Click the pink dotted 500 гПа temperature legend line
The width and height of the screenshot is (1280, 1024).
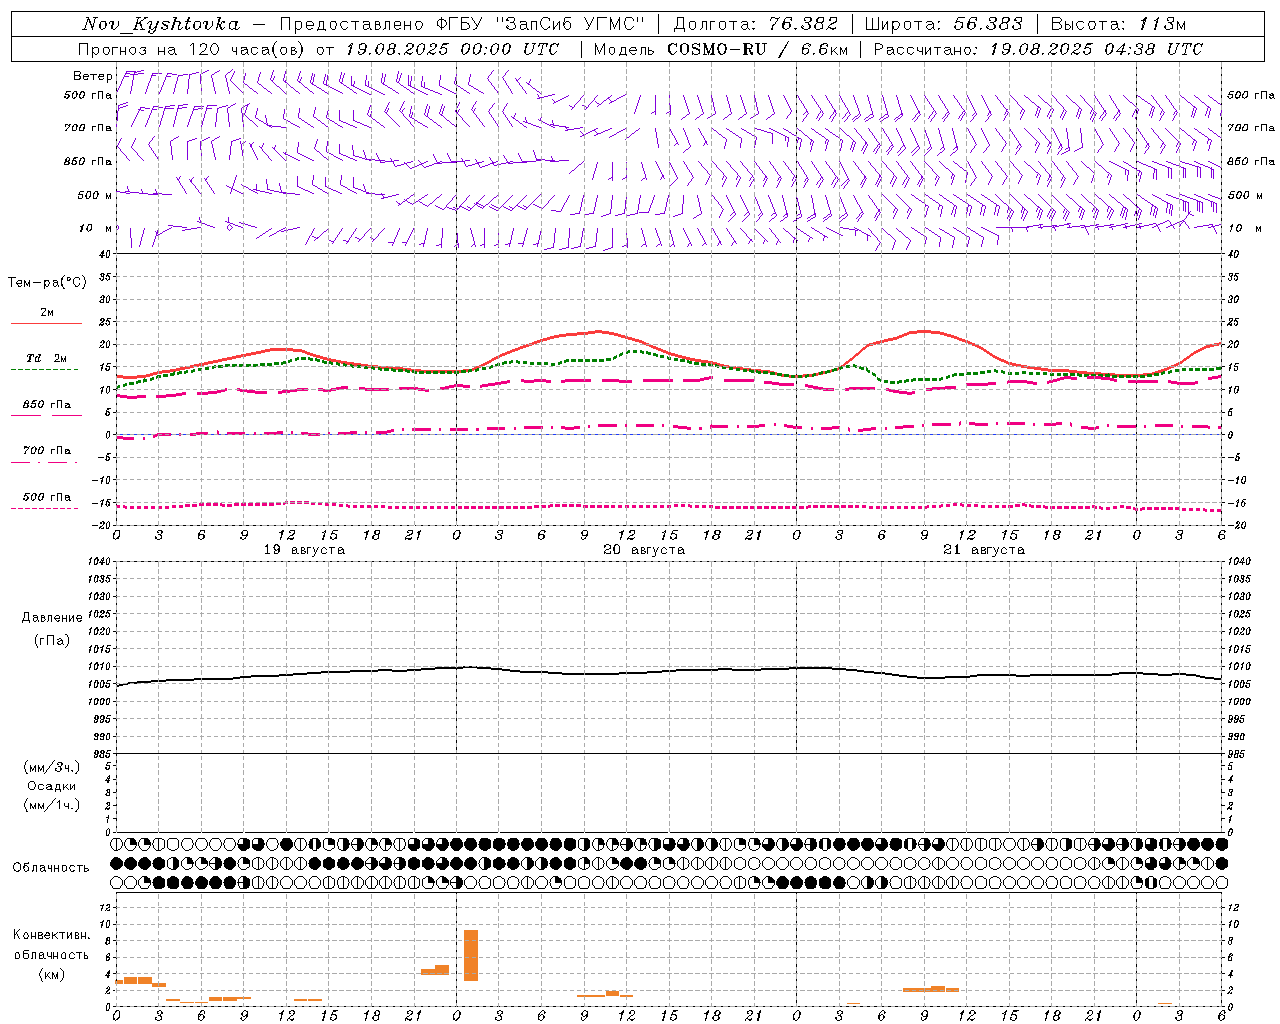[45, 509]
